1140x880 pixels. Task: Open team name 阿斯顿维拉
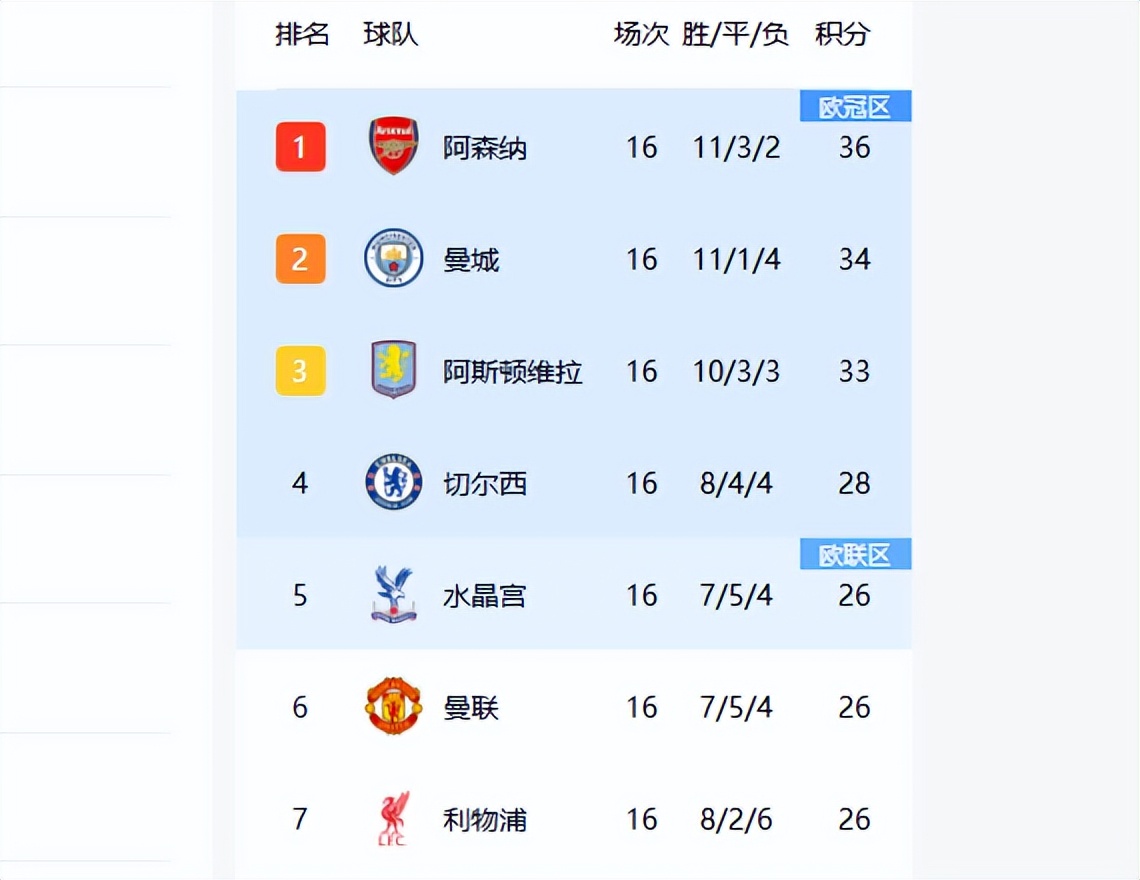(x=513, y=373)
